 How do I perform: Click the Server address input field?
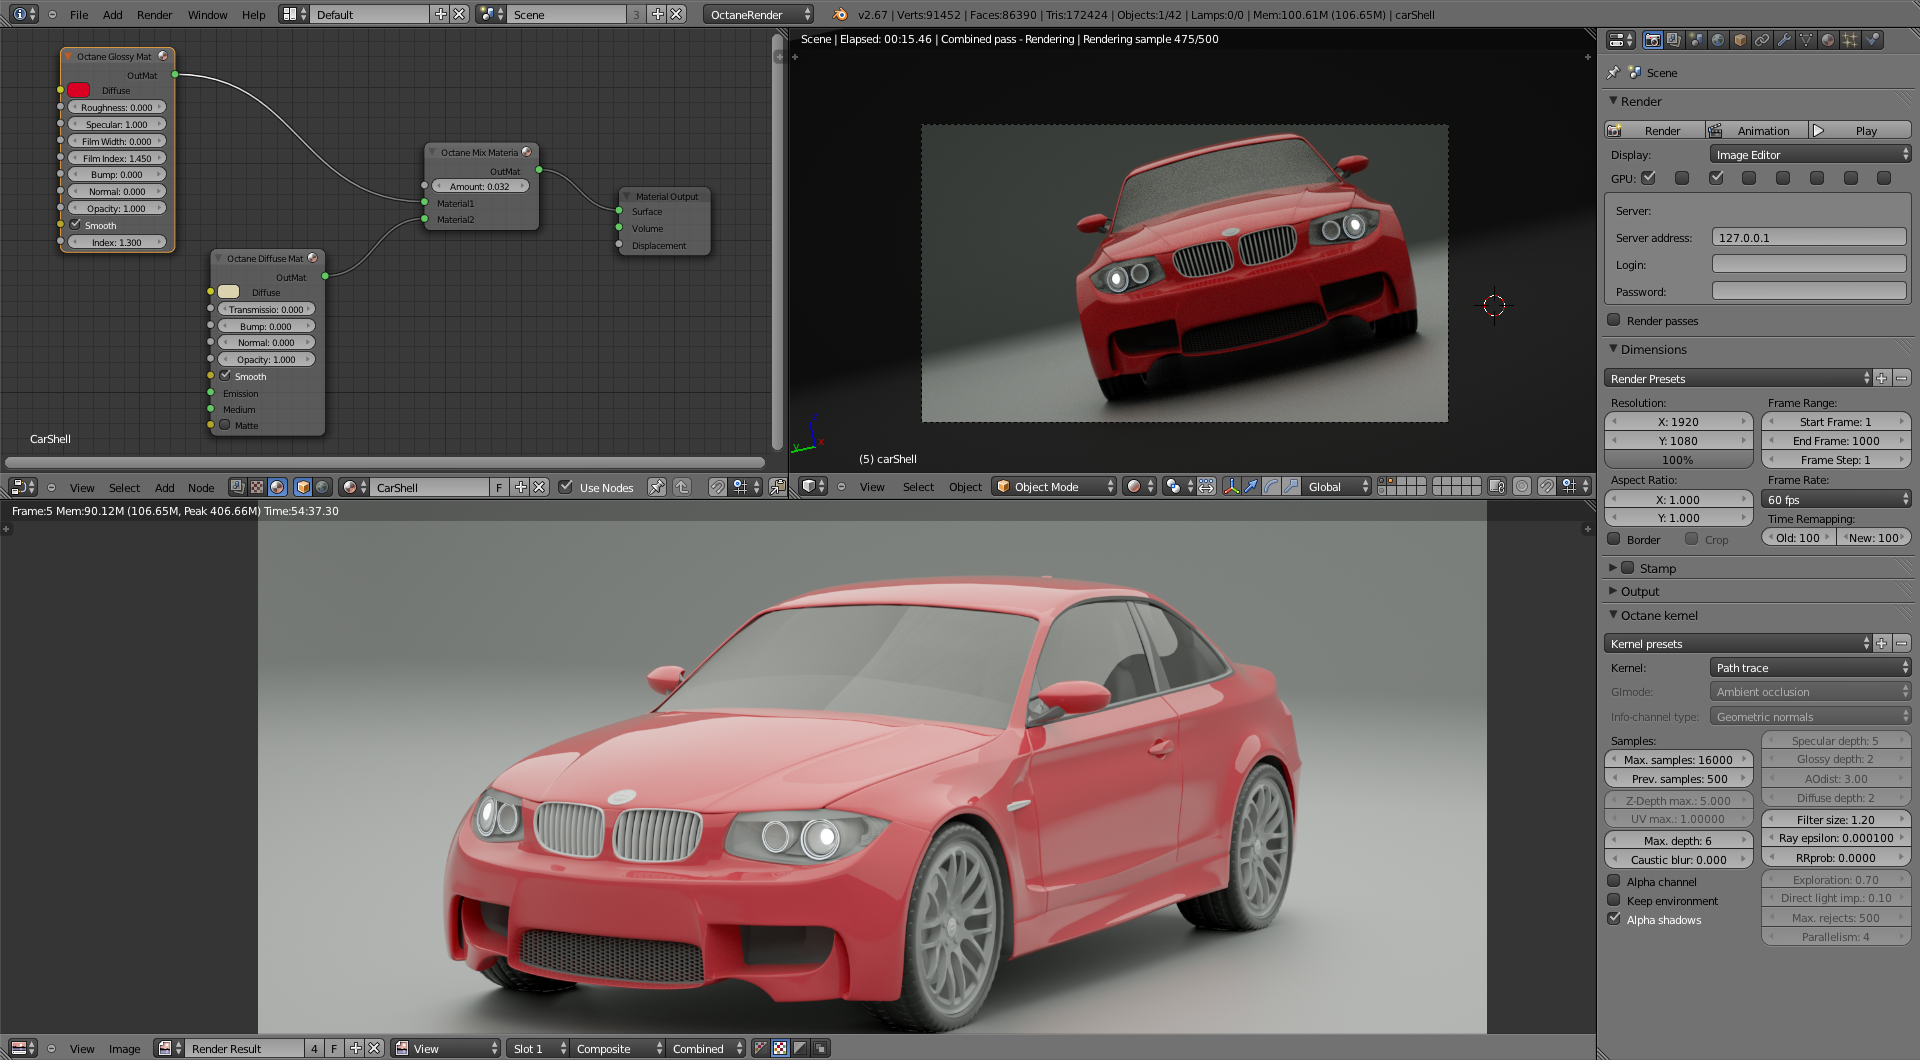(1809, 237)
